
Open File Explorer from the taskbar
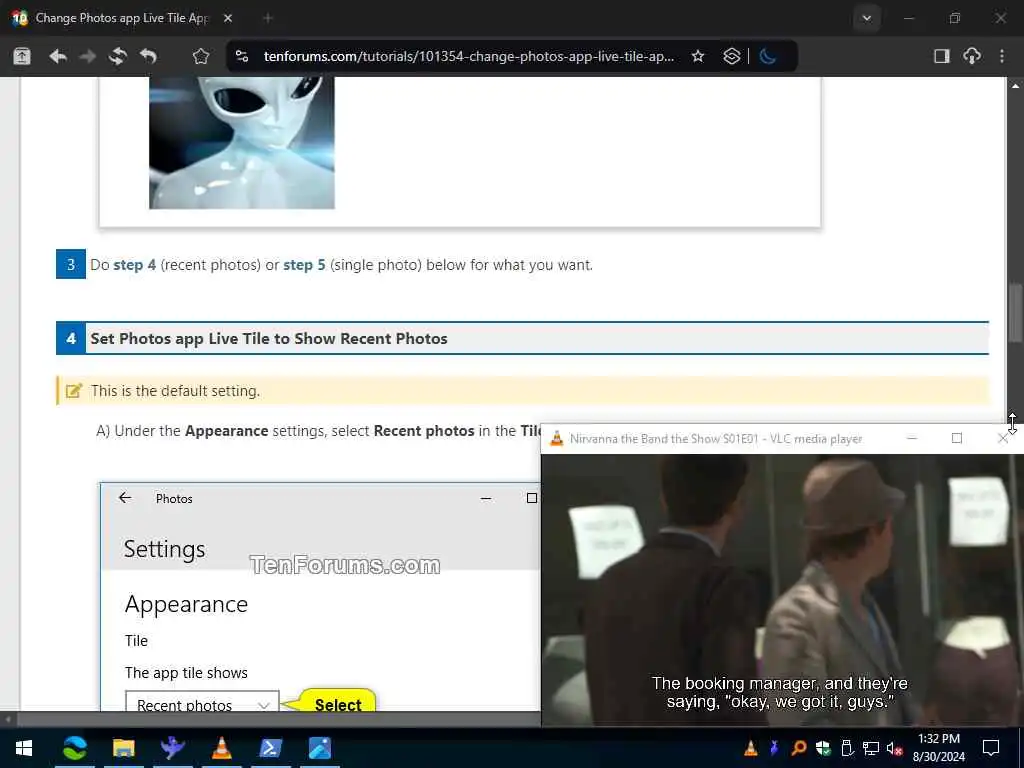[123, 748]
